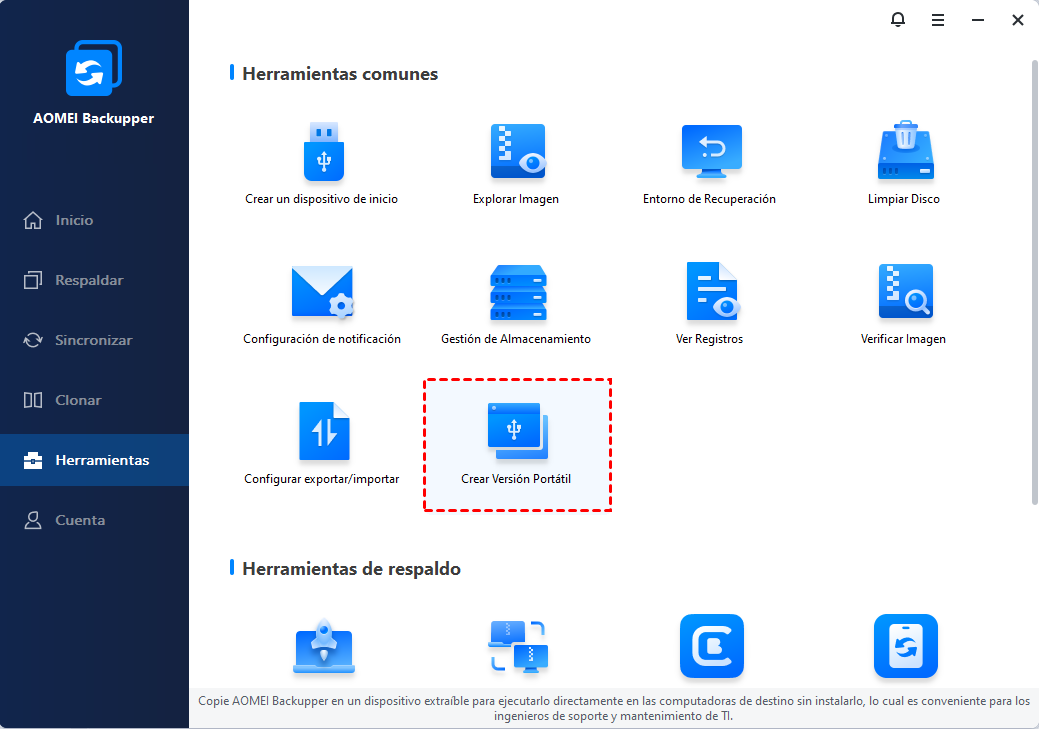Click the Copie AOMEI Backupper tooltip text
Viewport: 1039px width, 729px height.
coord(614,708)
